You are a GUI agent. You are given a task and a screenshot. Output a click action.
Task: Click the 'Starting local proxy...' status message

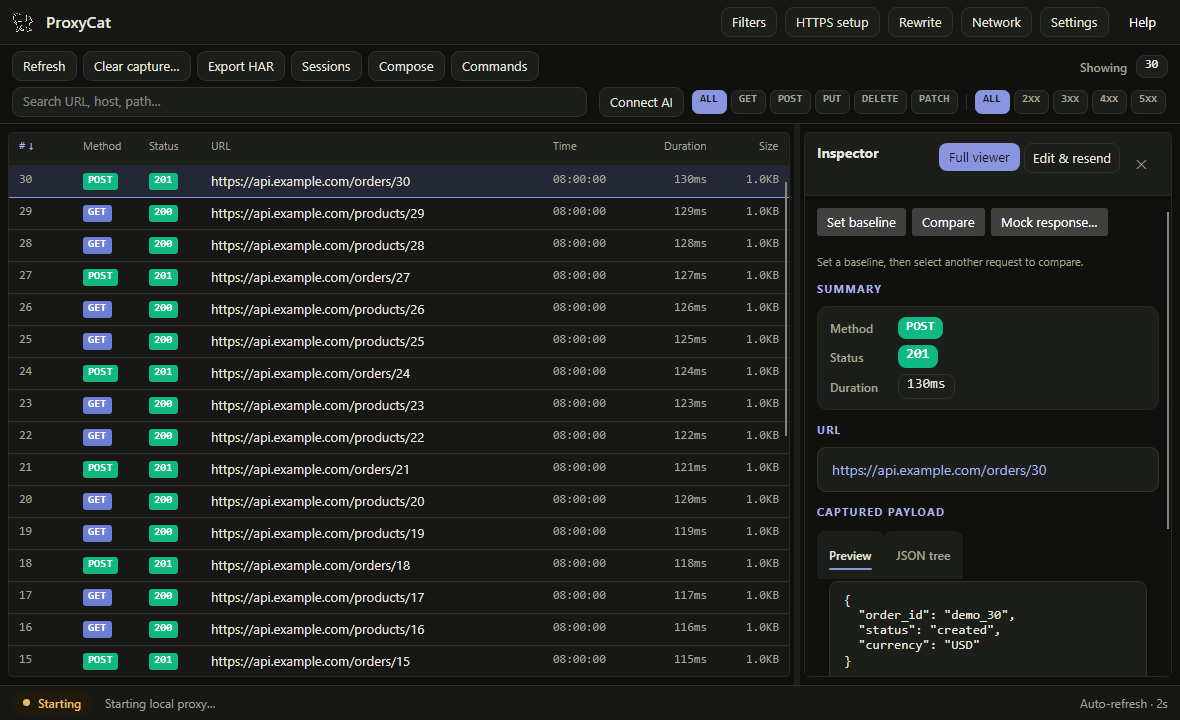tap(160, 703)
